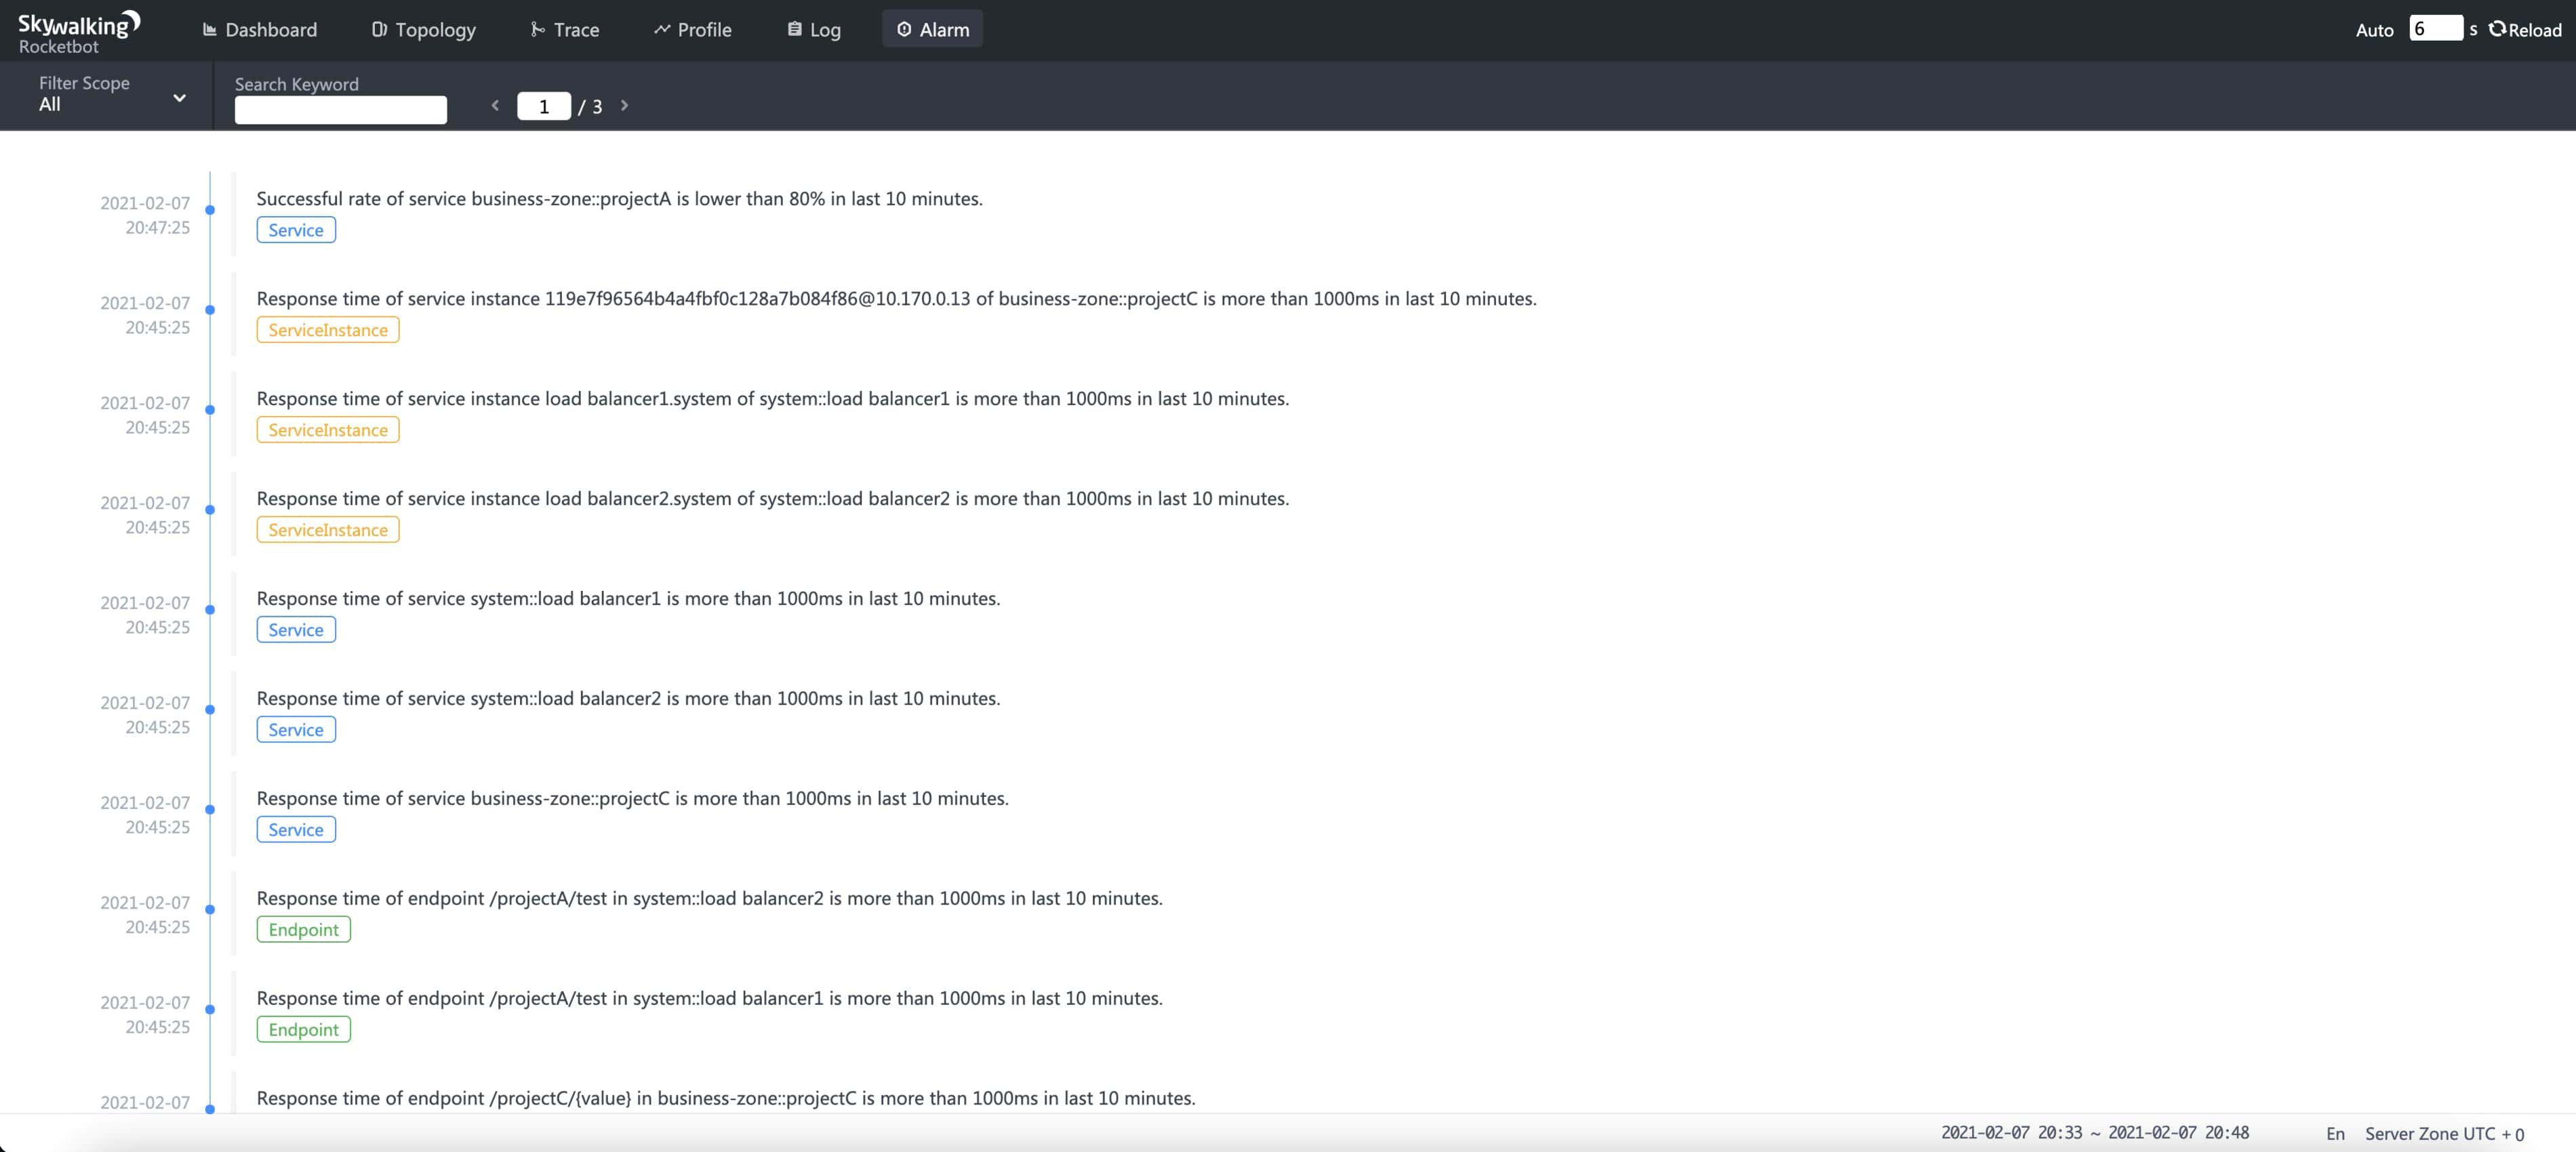Click Service tag on projectA alarm
2576x1152 pixels.
click(x=296, y=230)
